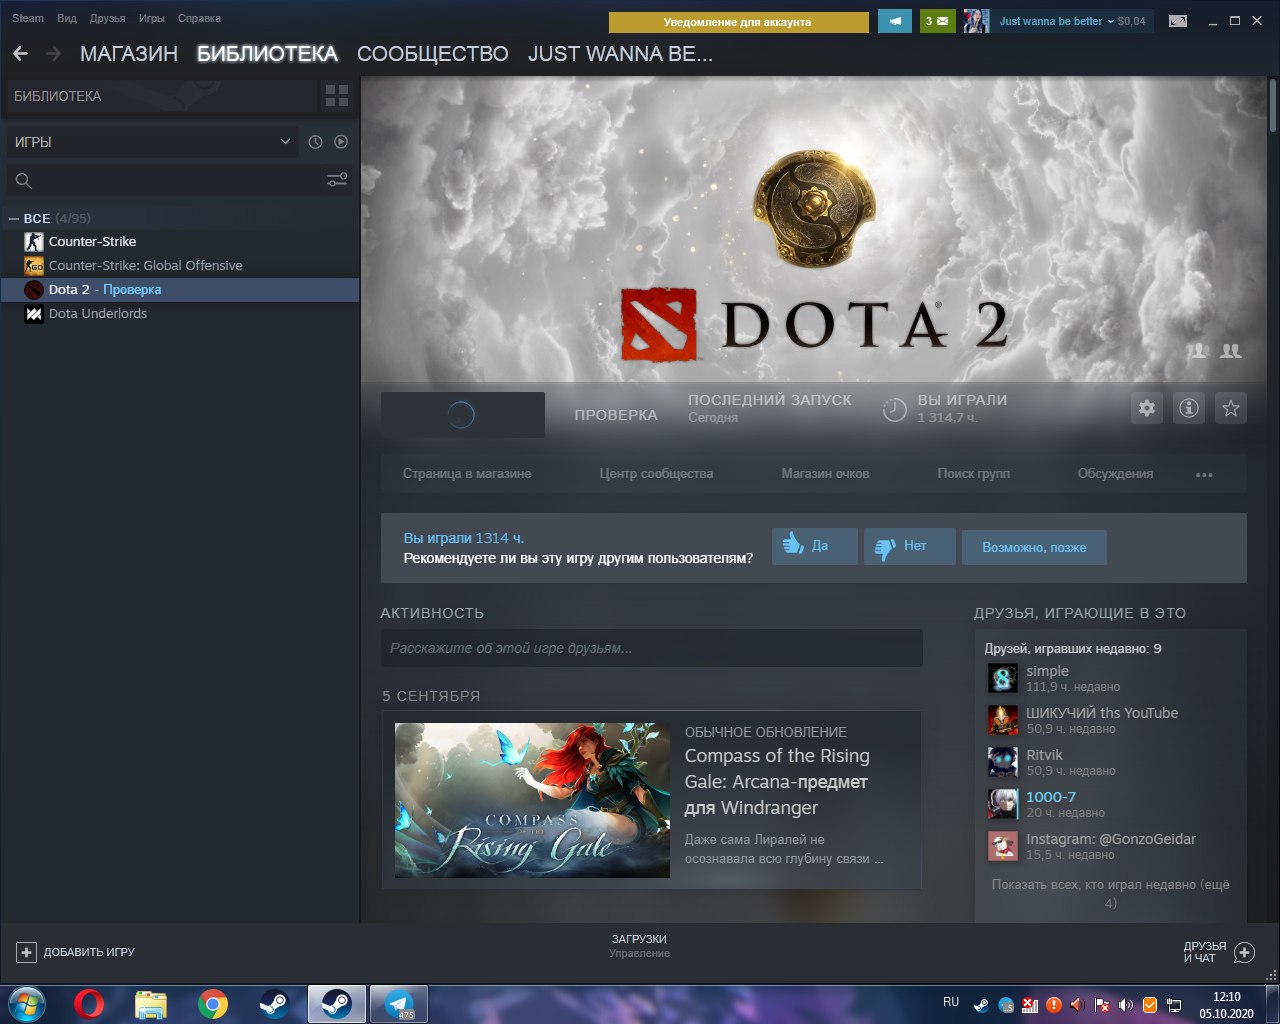
Task: Click the volume icon in the system tray
Action: (1126, 1004)
